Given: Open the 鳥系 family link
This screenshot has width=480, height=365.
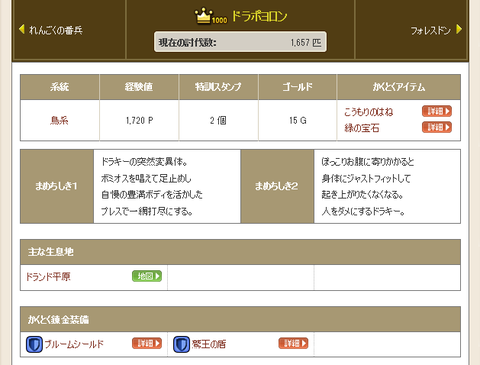Looking at the screenshot, I should tap(59, 120).
